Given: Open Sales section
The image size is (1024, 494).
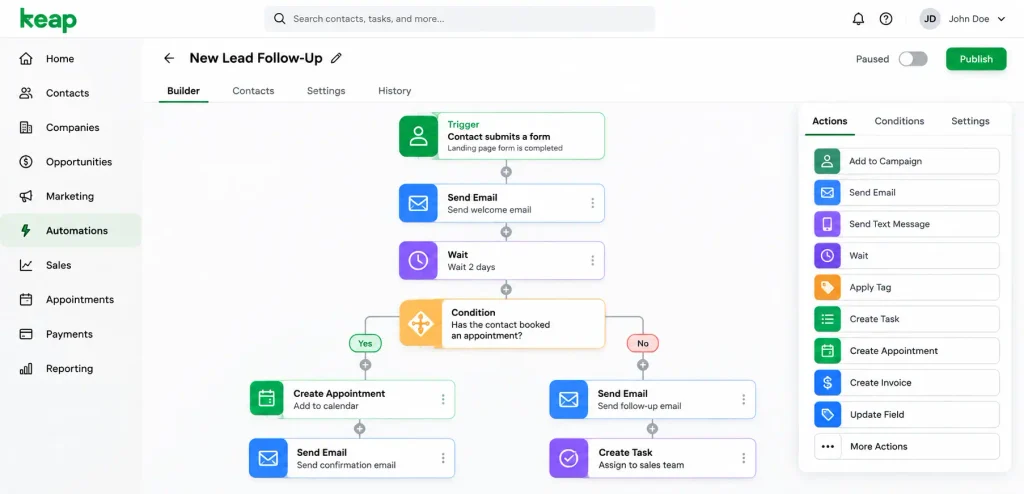Looking at the screenshot, I should point(71,265).
